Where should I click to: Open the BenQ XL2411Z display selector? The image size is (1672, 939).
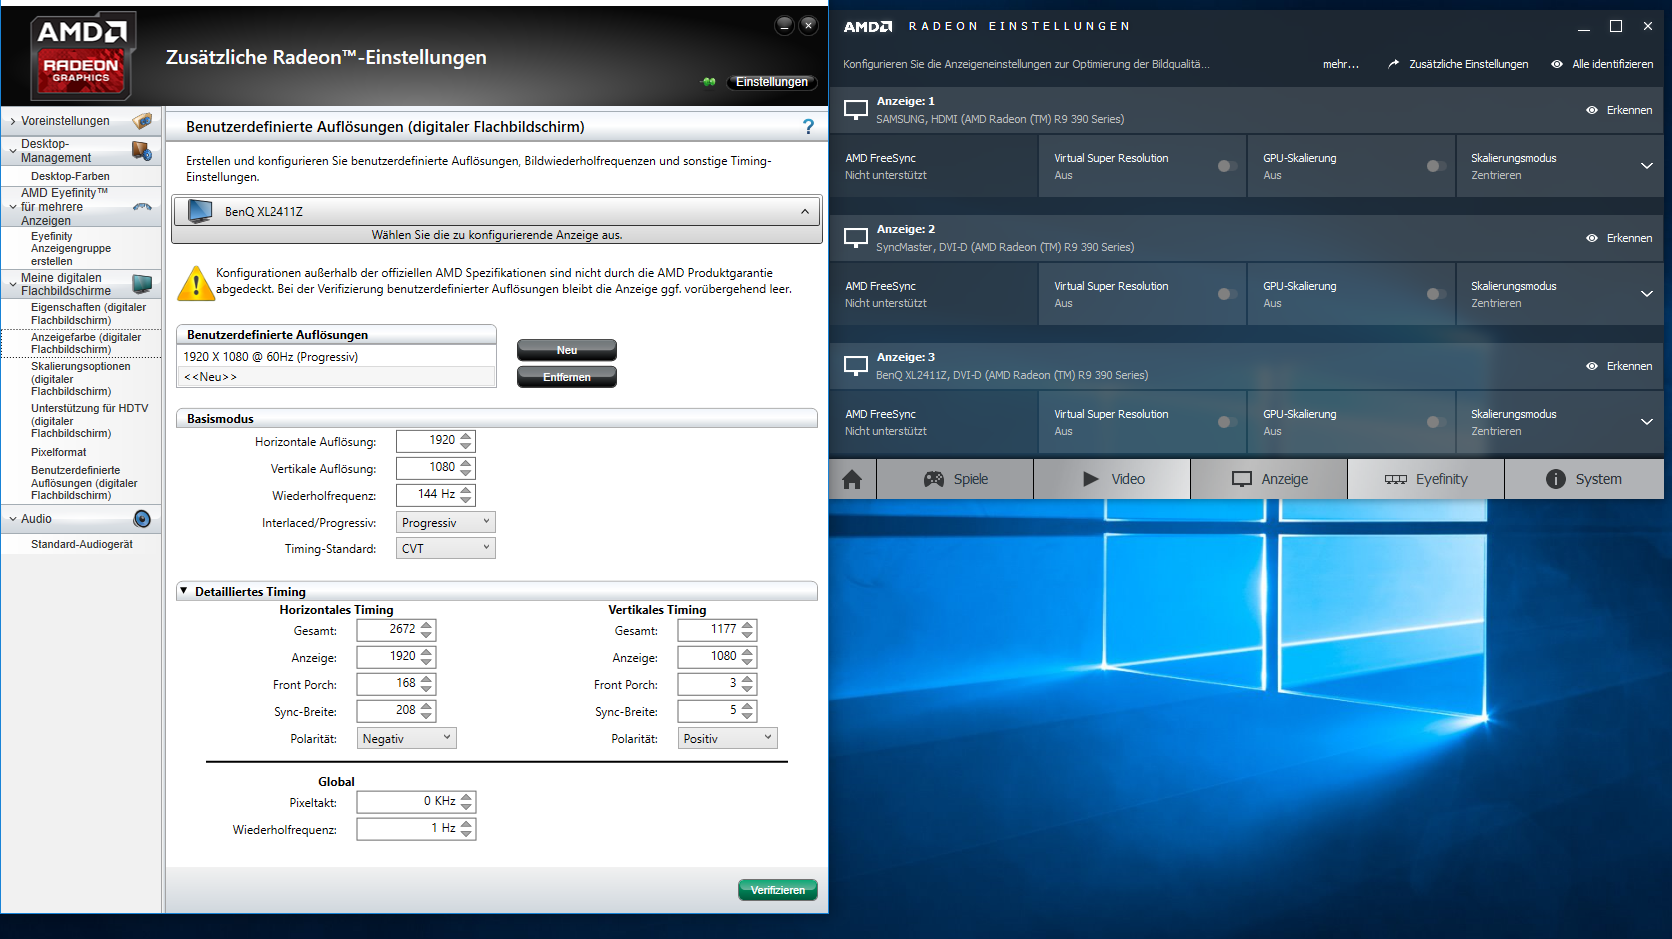tap(496, 211)
